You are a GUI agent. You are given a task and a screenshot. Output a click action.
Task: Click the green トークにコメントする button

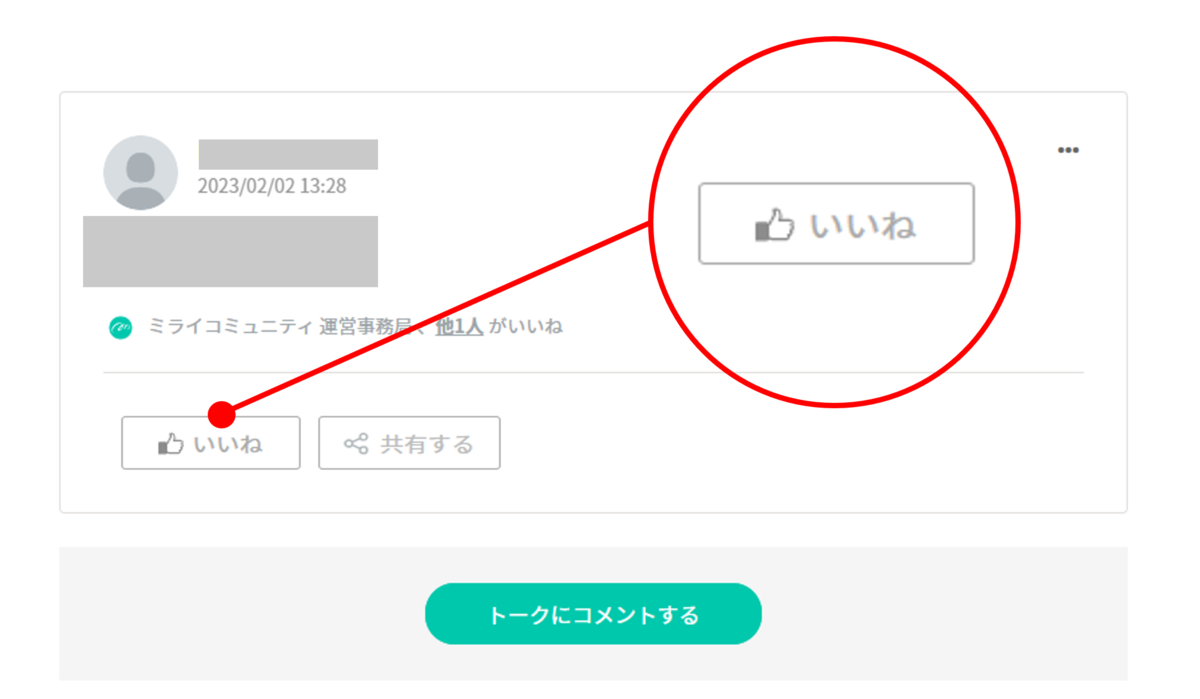pyautogui.click(x=593, y=614)
